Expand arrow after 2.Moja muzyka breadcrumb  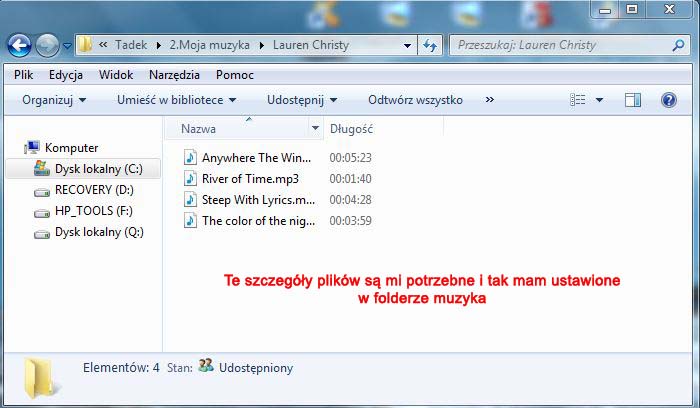262,46
